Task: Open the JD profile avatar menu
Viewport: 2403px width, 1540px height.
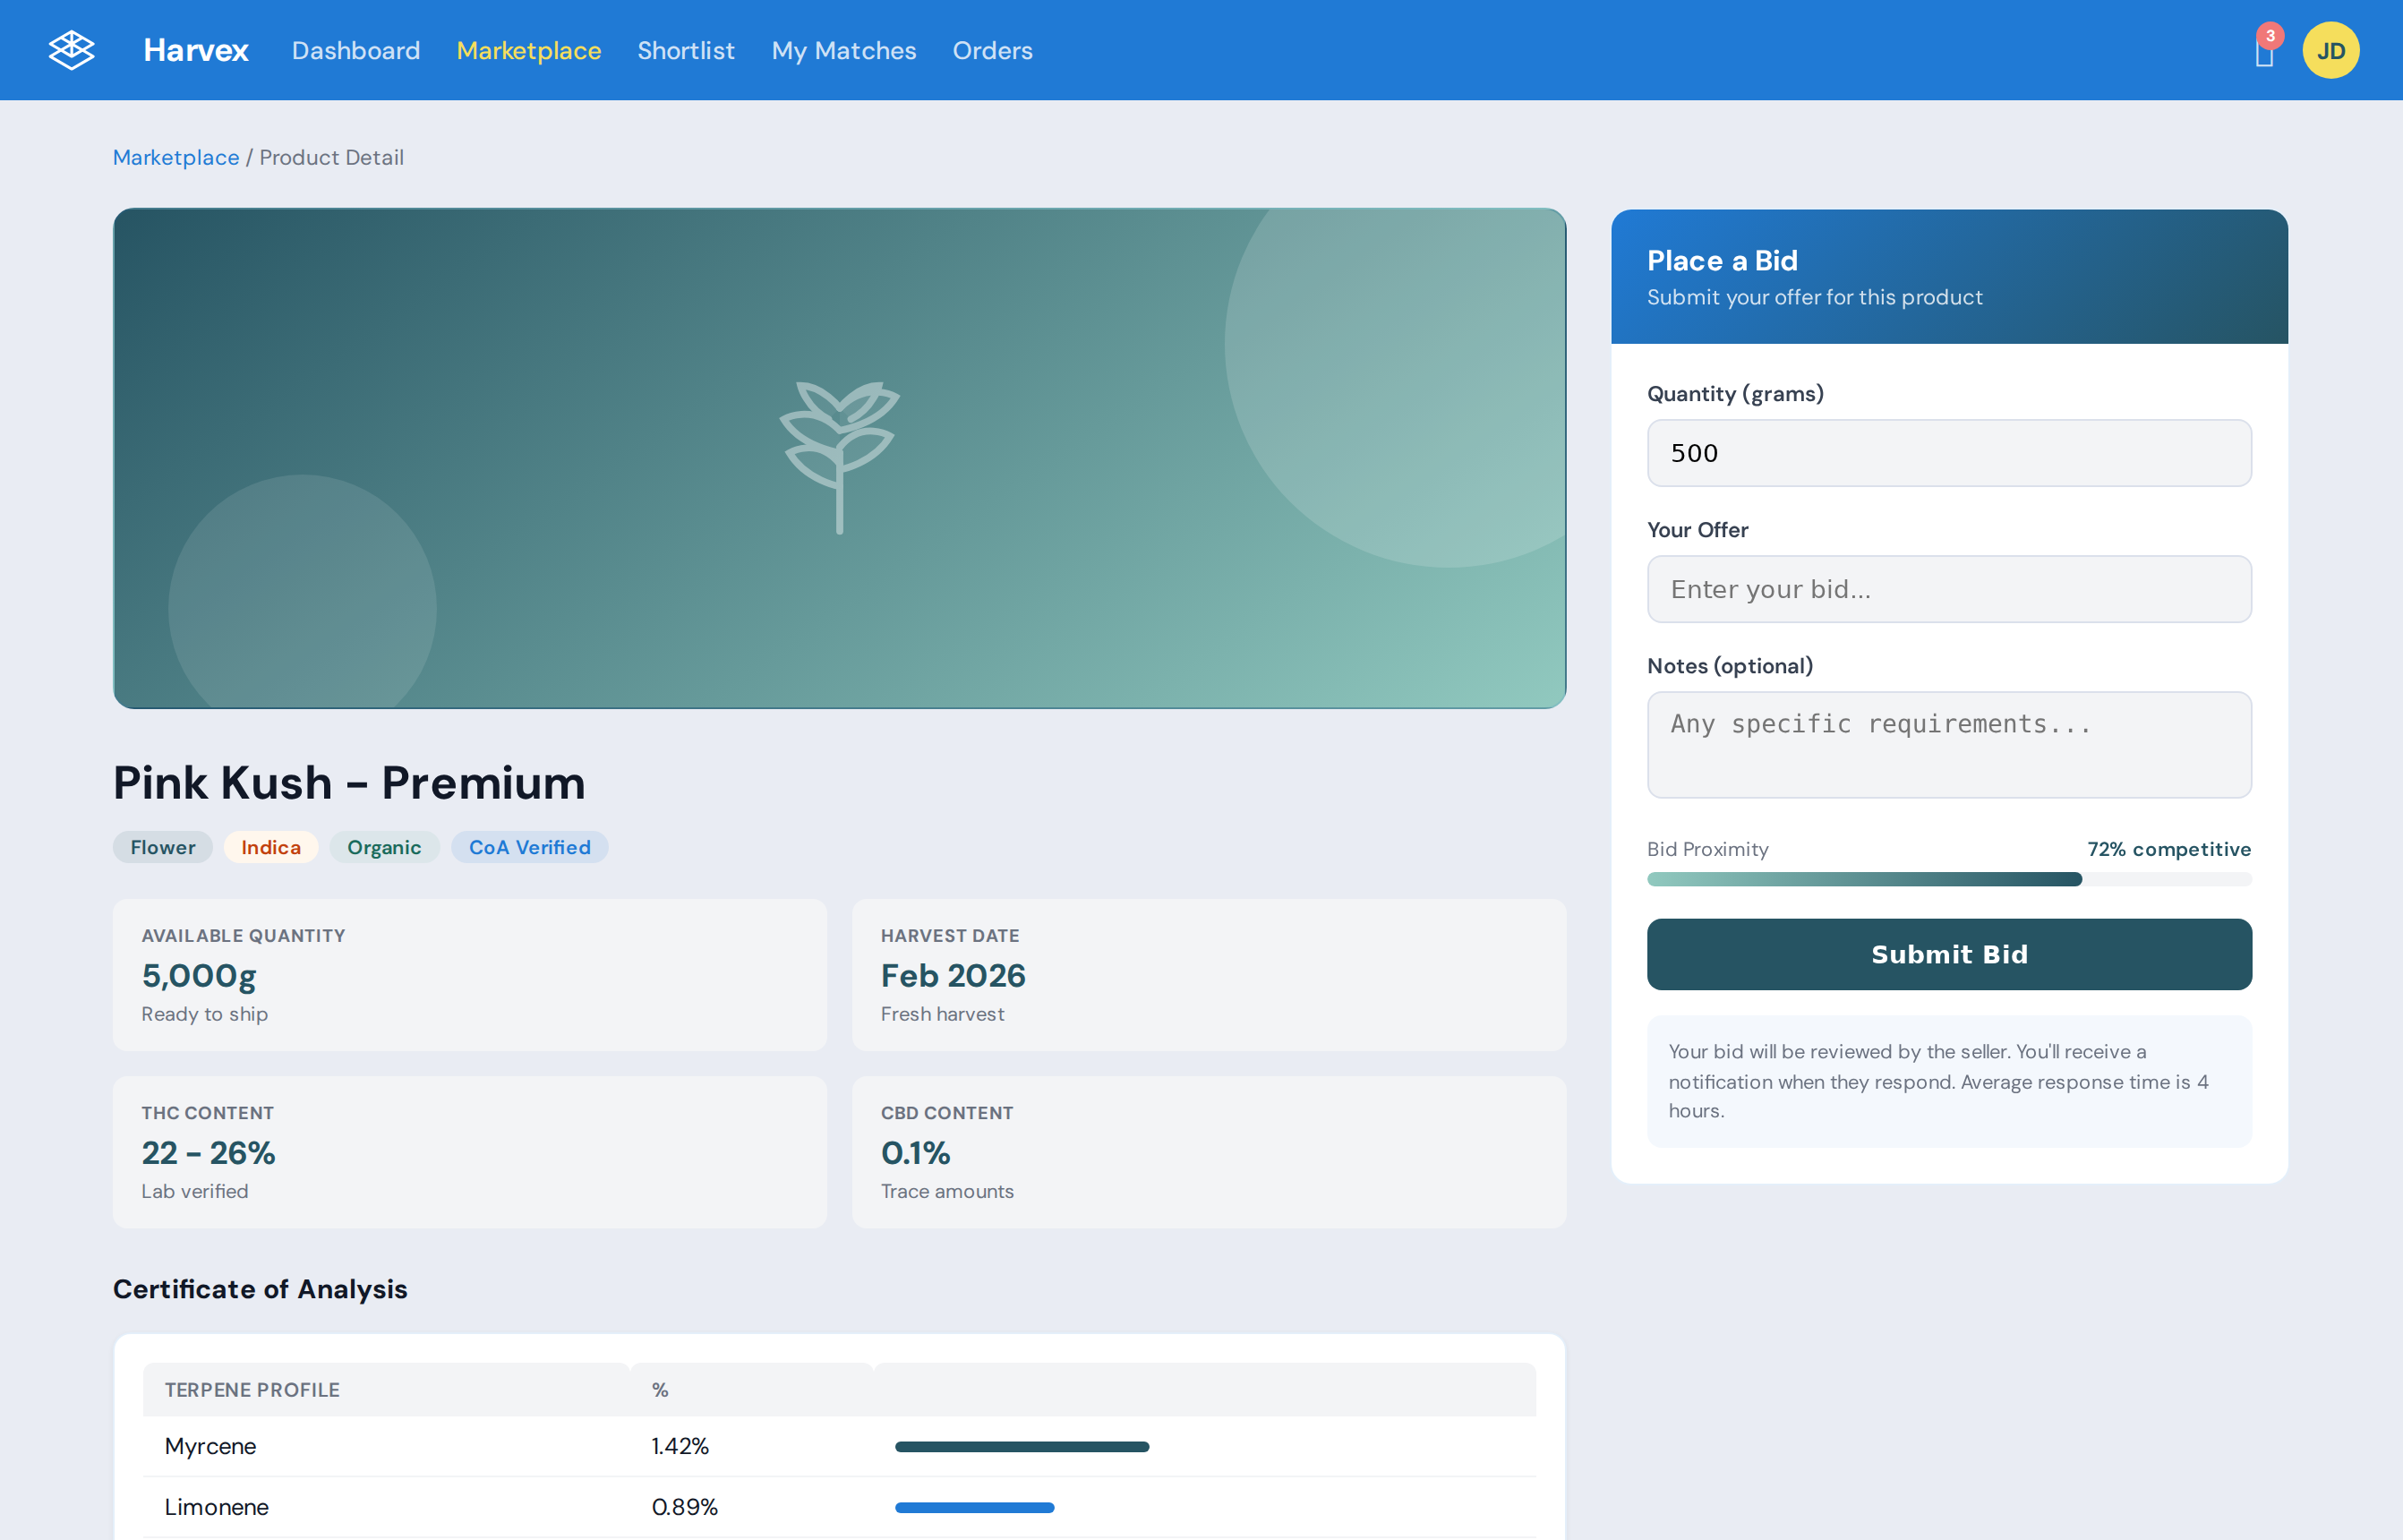Action: tap(2331, 49)
